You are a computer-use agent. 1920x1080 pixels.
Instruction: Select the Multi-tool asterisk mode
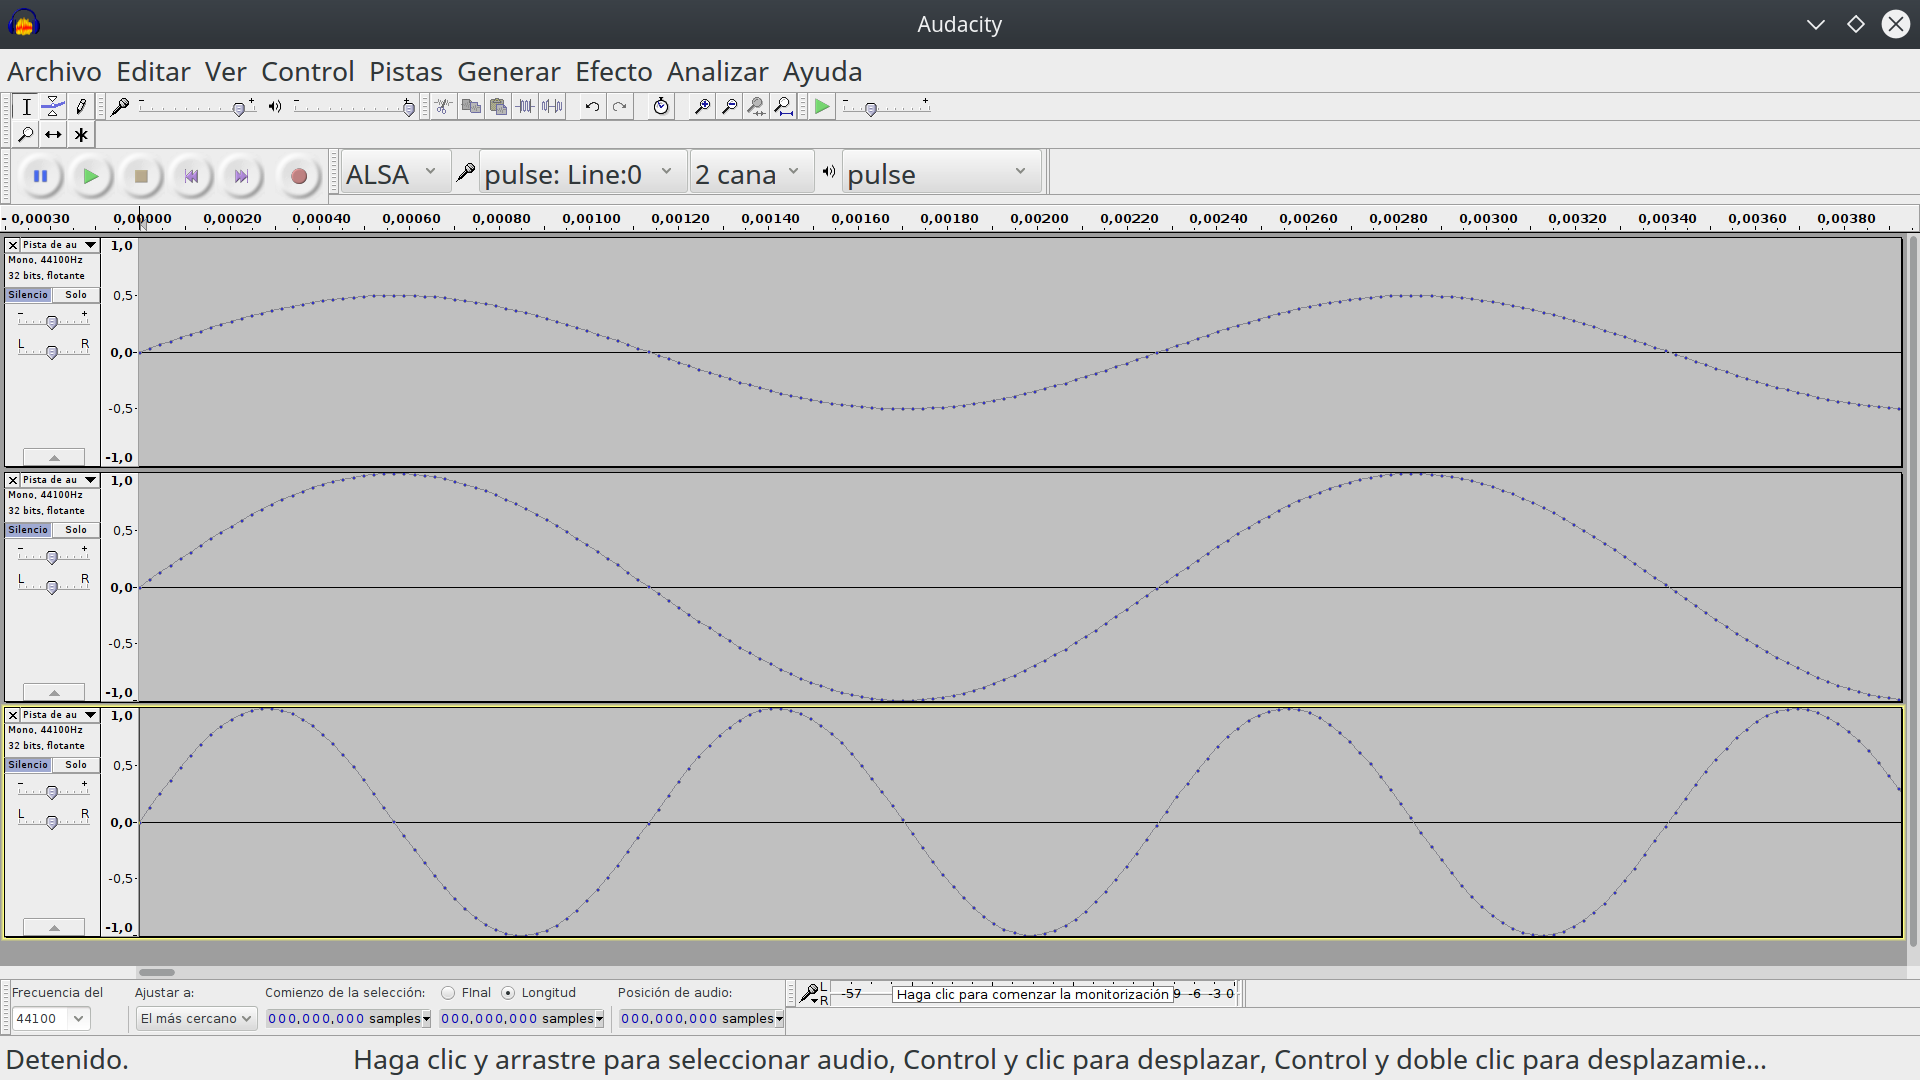[81, 135]
